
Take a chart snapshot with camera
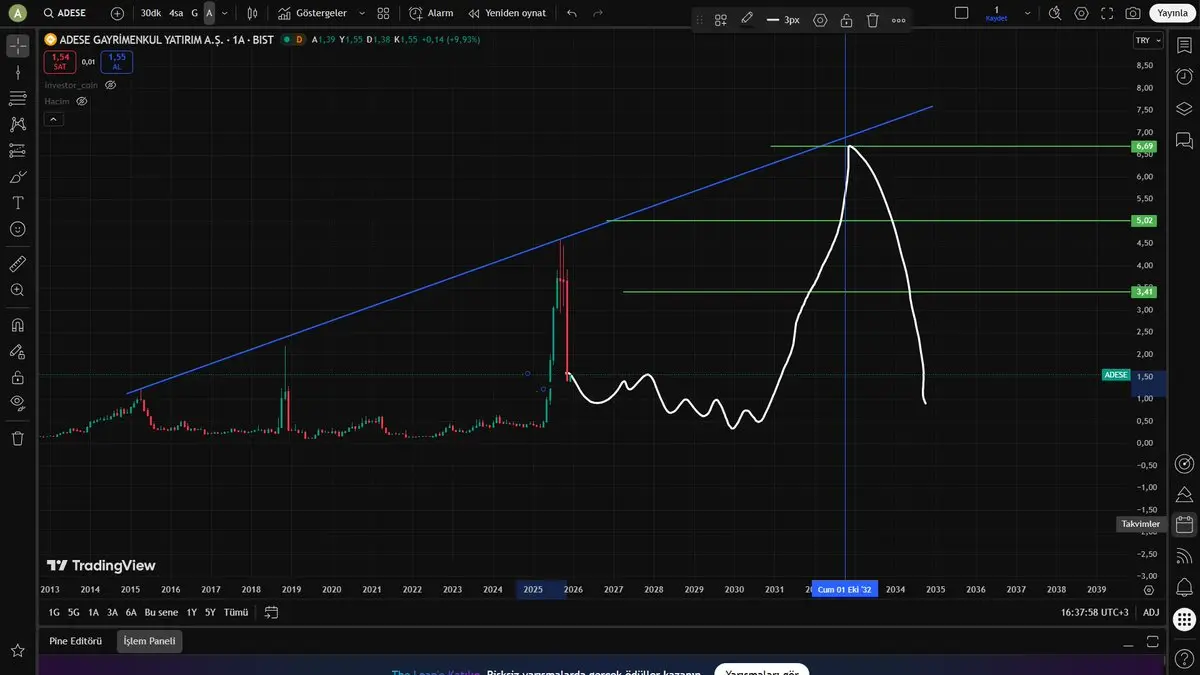click(1132, 13)
